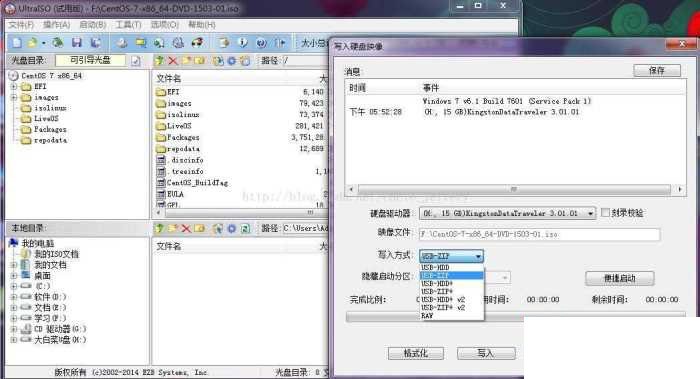Open the 启动(B) menu
The image size is (700, 379).
point(92,25)
